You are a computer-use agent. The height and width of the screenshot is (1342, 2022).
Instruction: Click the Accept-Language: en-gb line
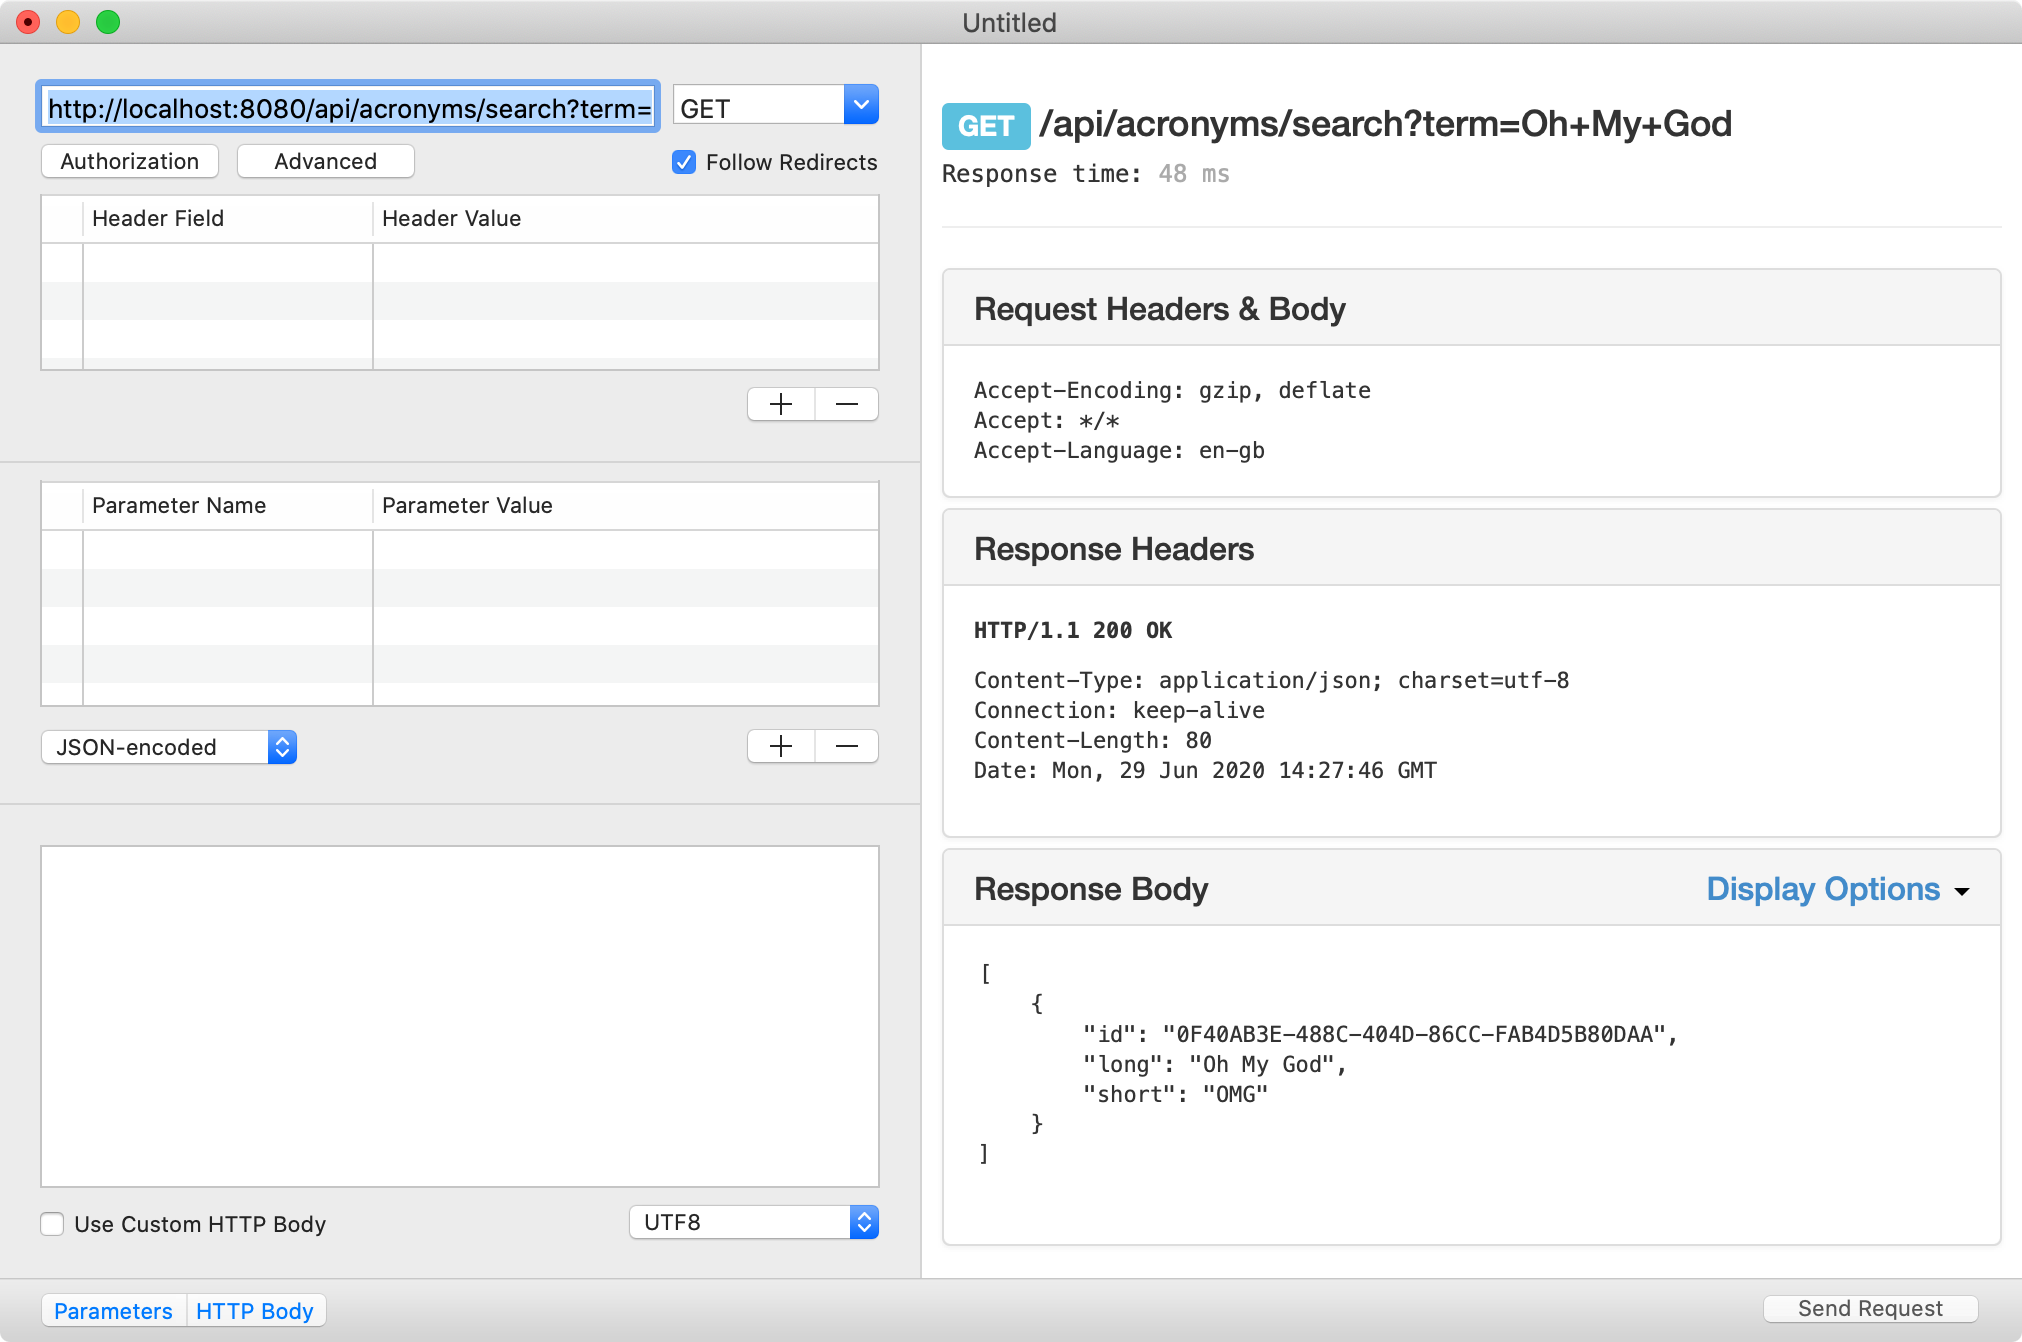(x=1119, y=450)
